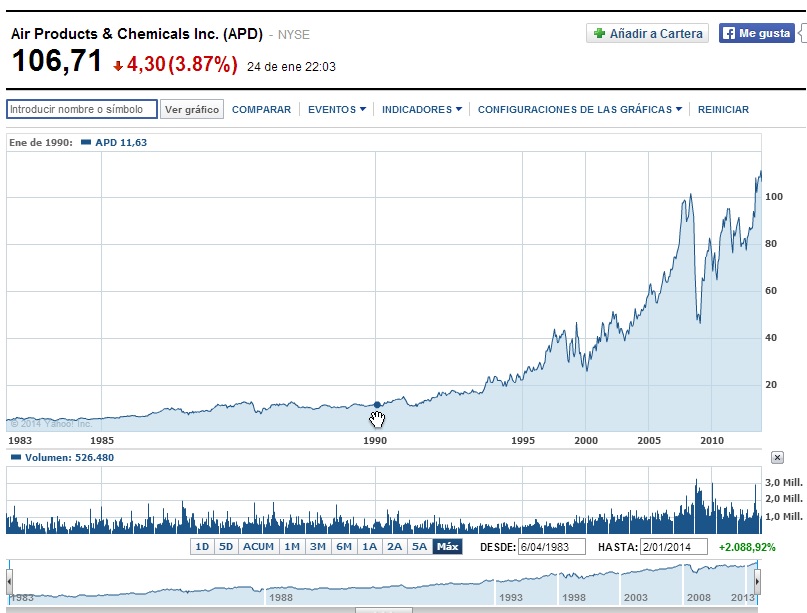Expand the EVENTOS dropdown menu
Image resolution: width=807 pixels, height=613 pixels.
pos(337,110)
